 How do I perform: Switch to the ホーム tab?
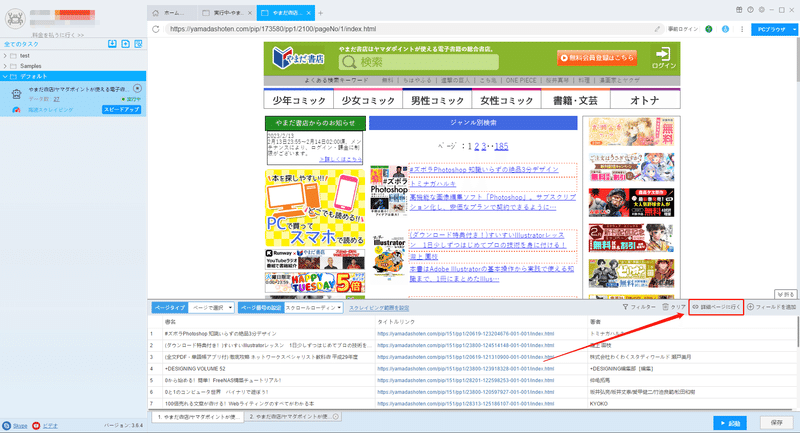pos(173,13)
